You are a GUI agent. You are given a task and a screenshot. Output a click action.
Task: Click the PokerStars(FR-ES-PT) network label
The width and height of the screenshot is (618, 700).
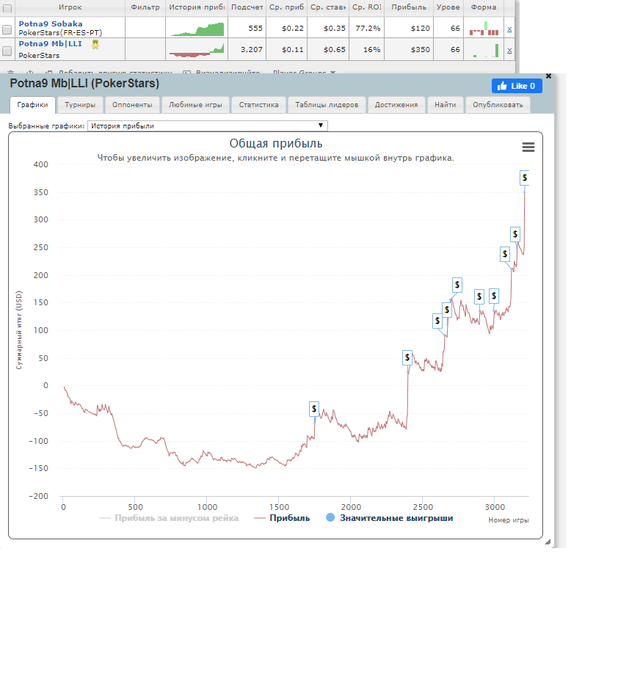click(x=60, y=33)
